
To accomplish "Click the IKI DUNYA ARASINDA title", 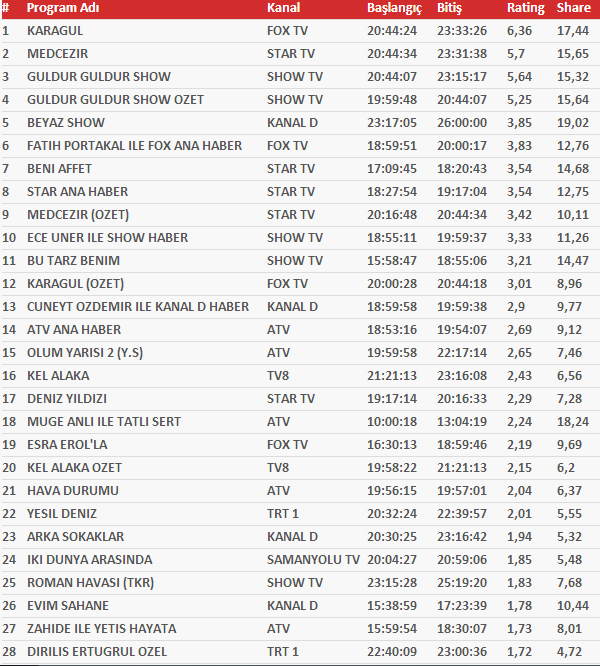I will pyautogui.click(x=90, y=559).
